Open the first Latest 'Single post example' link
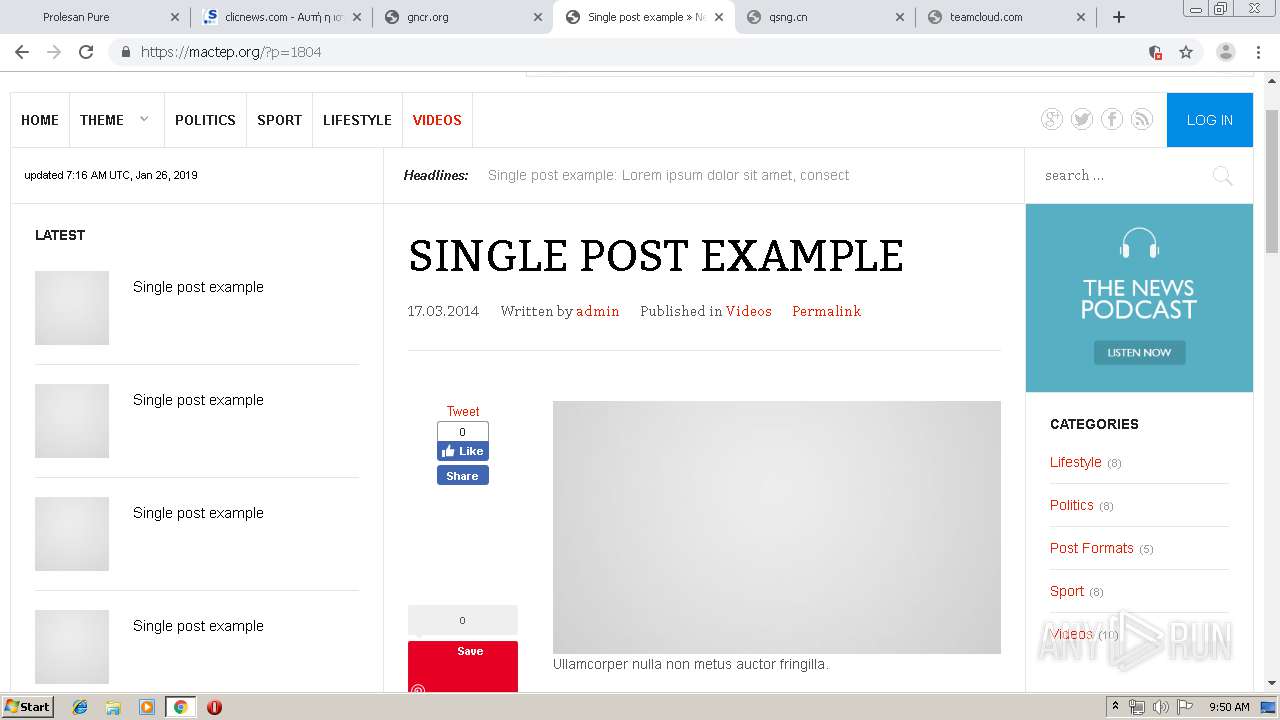The width and height of the screenshot is (1280, 720). tap(198, 287)
